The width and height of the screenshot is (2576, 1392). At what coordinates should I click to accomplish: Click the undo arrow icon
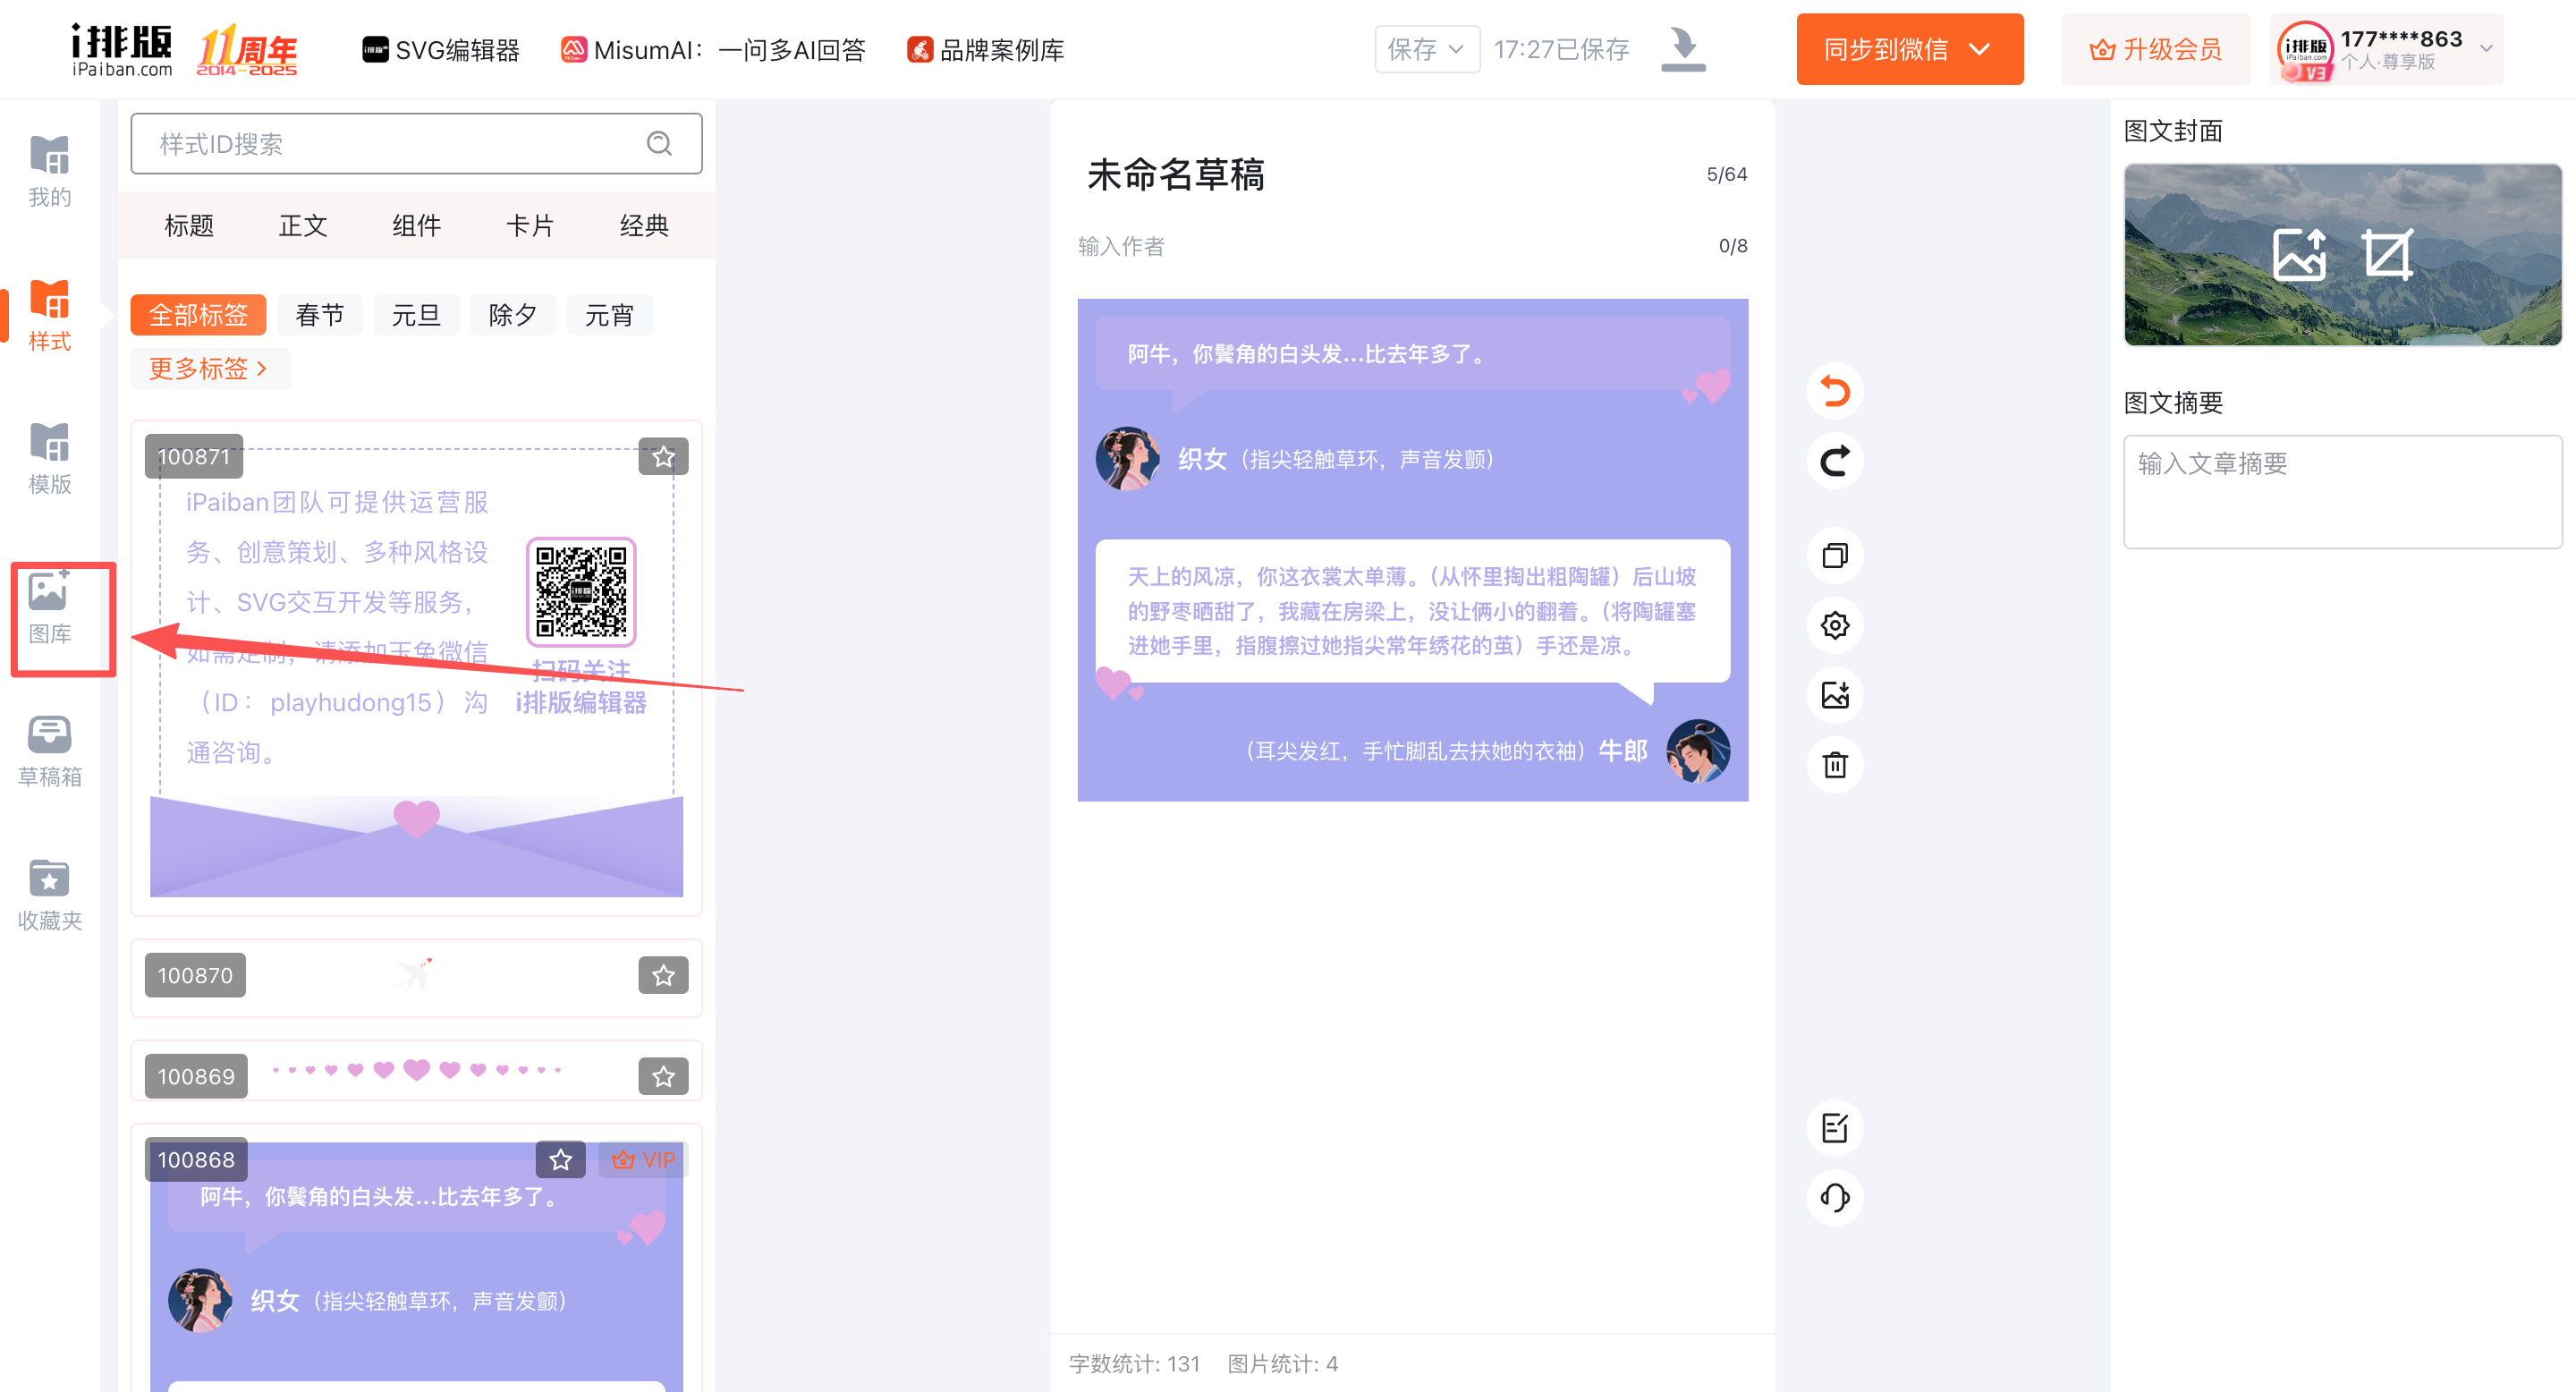point(1834,391)
